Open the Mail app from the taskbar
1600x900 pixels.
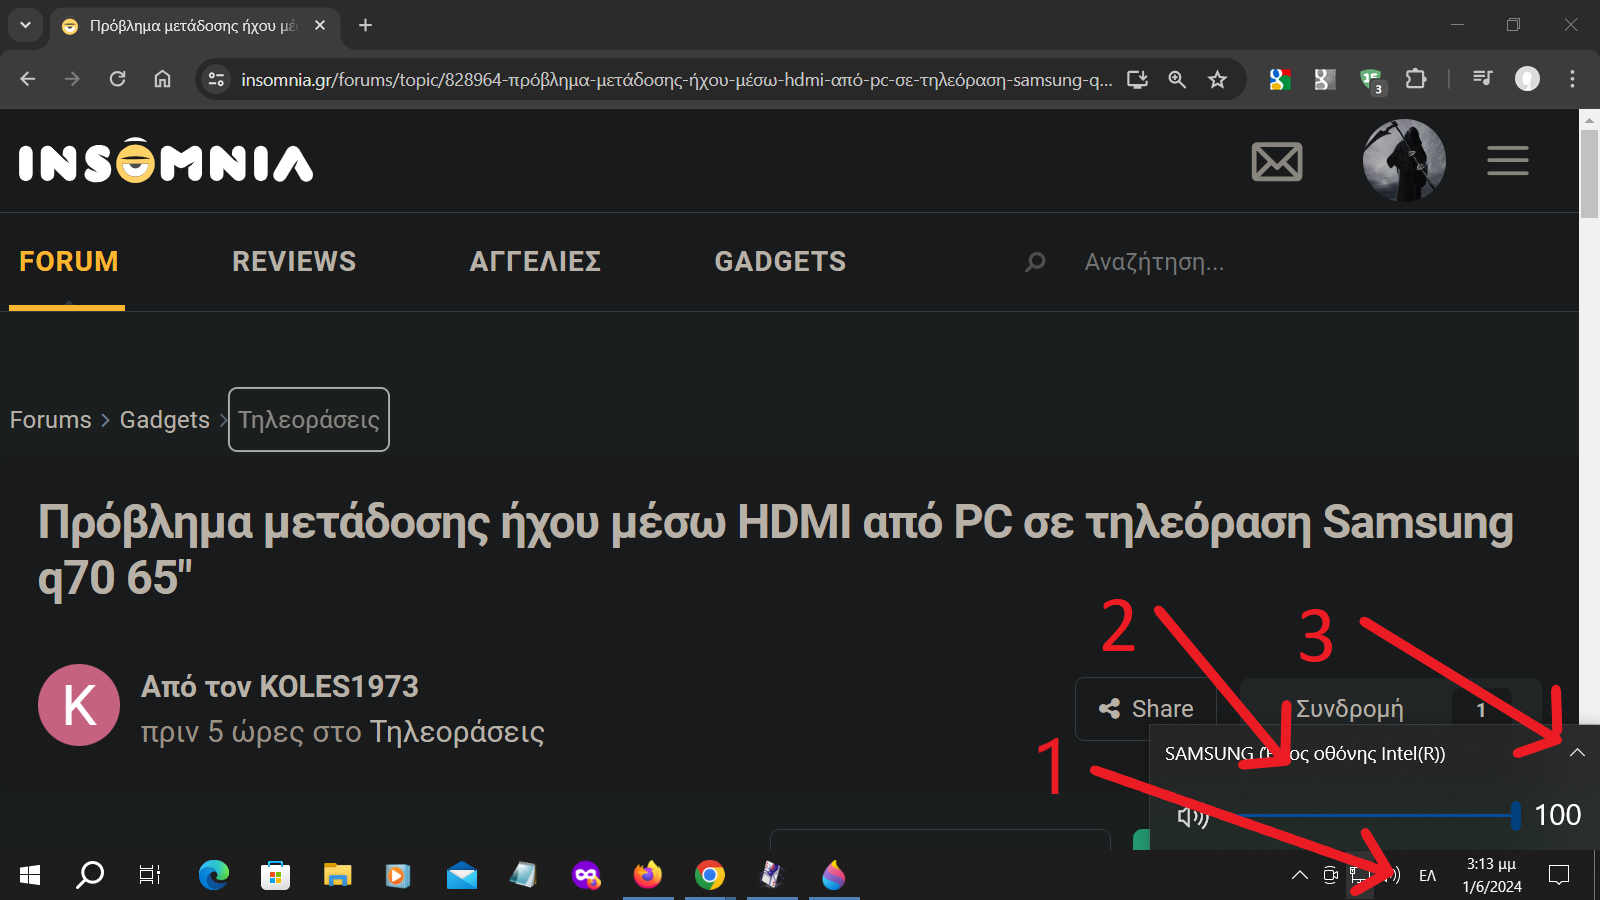pyautogui.click(x=461, y=876)
